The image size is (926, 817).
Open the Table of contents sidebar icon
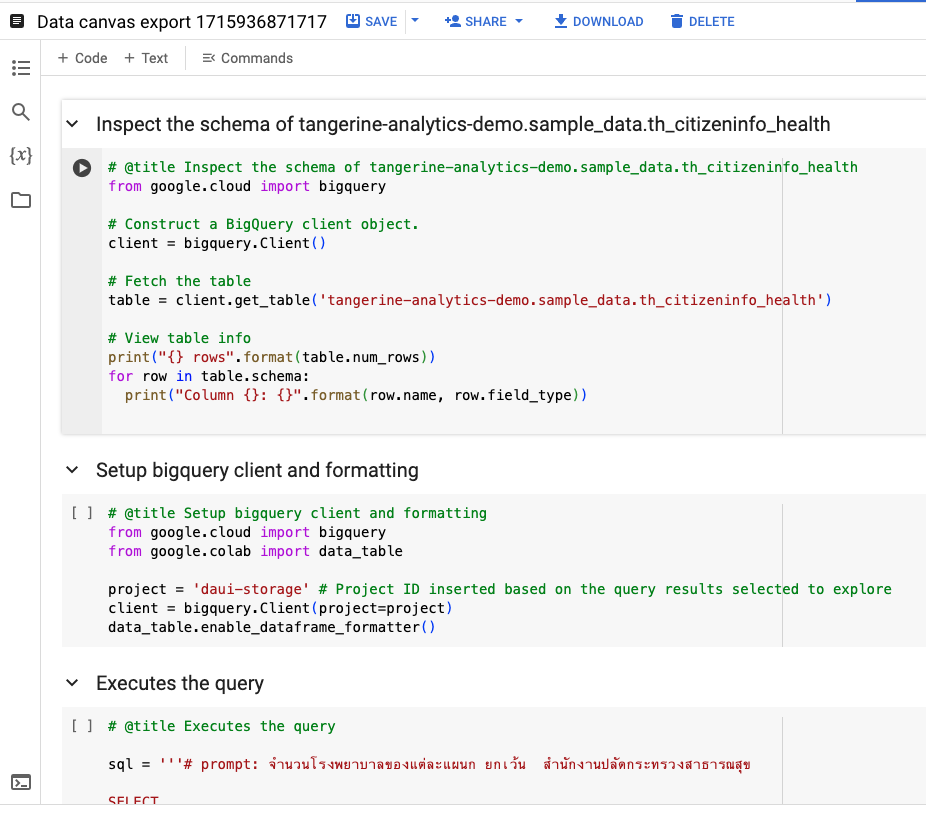[21, 68]
